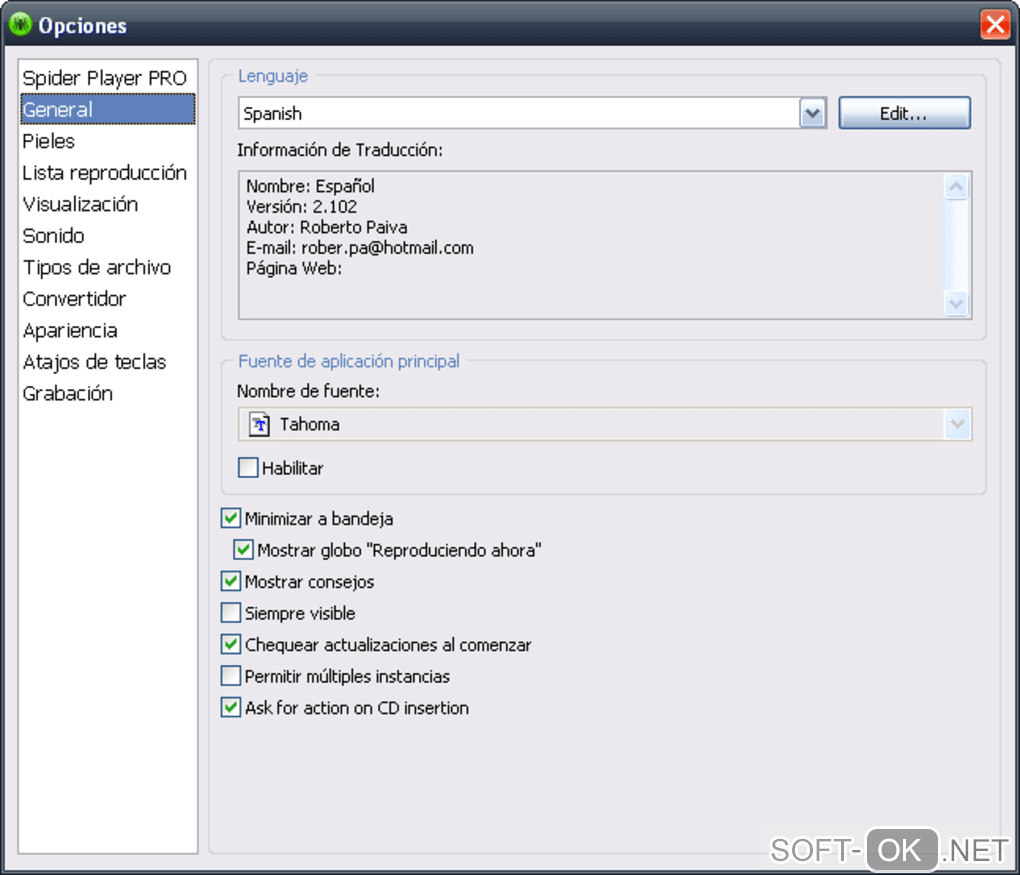The width and height of the screenshot is (1020, 875).
Task: Uncheck Ask for action on CD insertion
Action: [x=231, y=708]
